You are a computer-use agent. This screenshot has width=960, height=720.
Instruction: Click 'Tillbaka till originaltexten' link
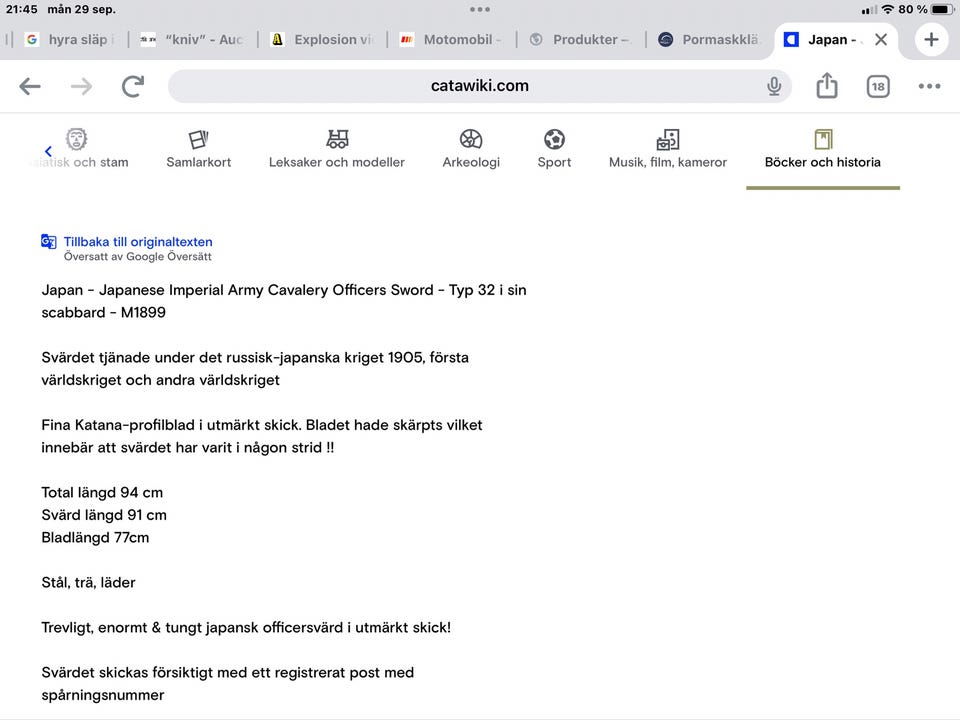[138, 242]
